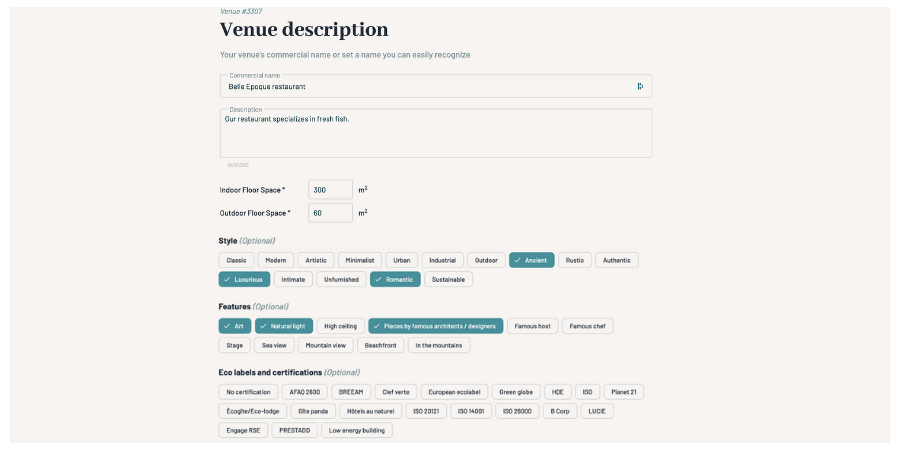Choose the Planet 21 label
The height and width of the screenshot is (450, 900).
(624, 392)
